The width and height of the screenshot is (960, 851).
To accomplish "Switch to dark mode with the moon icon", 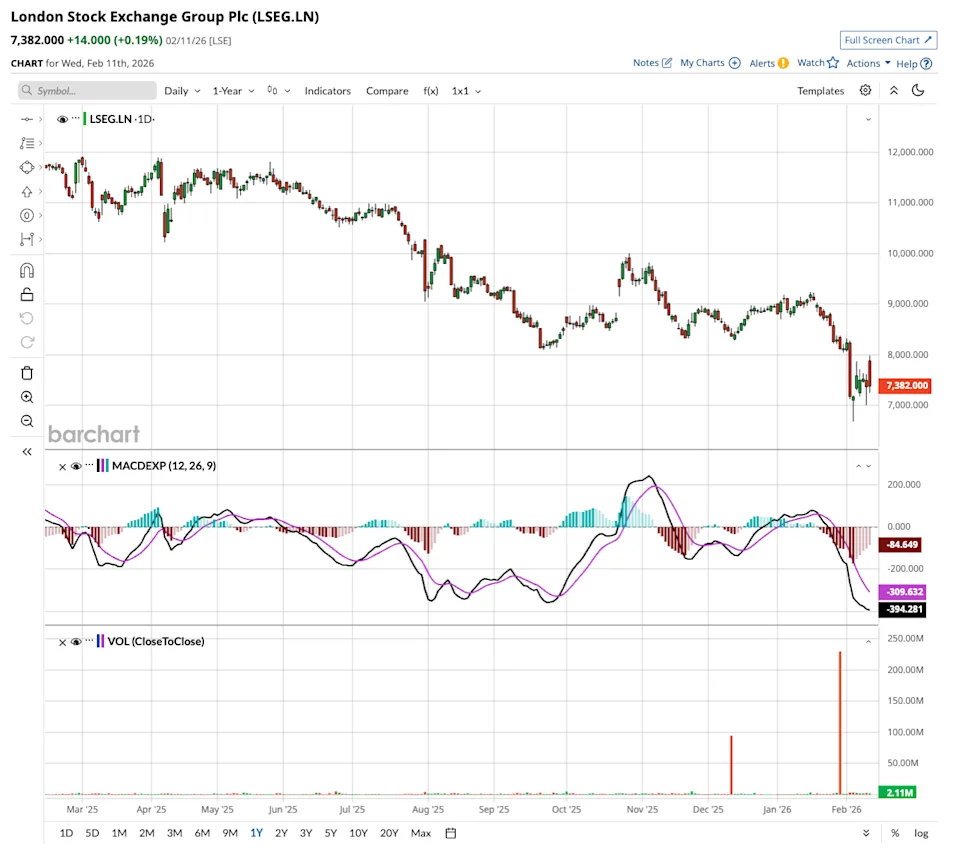I will tap(918, 90).
